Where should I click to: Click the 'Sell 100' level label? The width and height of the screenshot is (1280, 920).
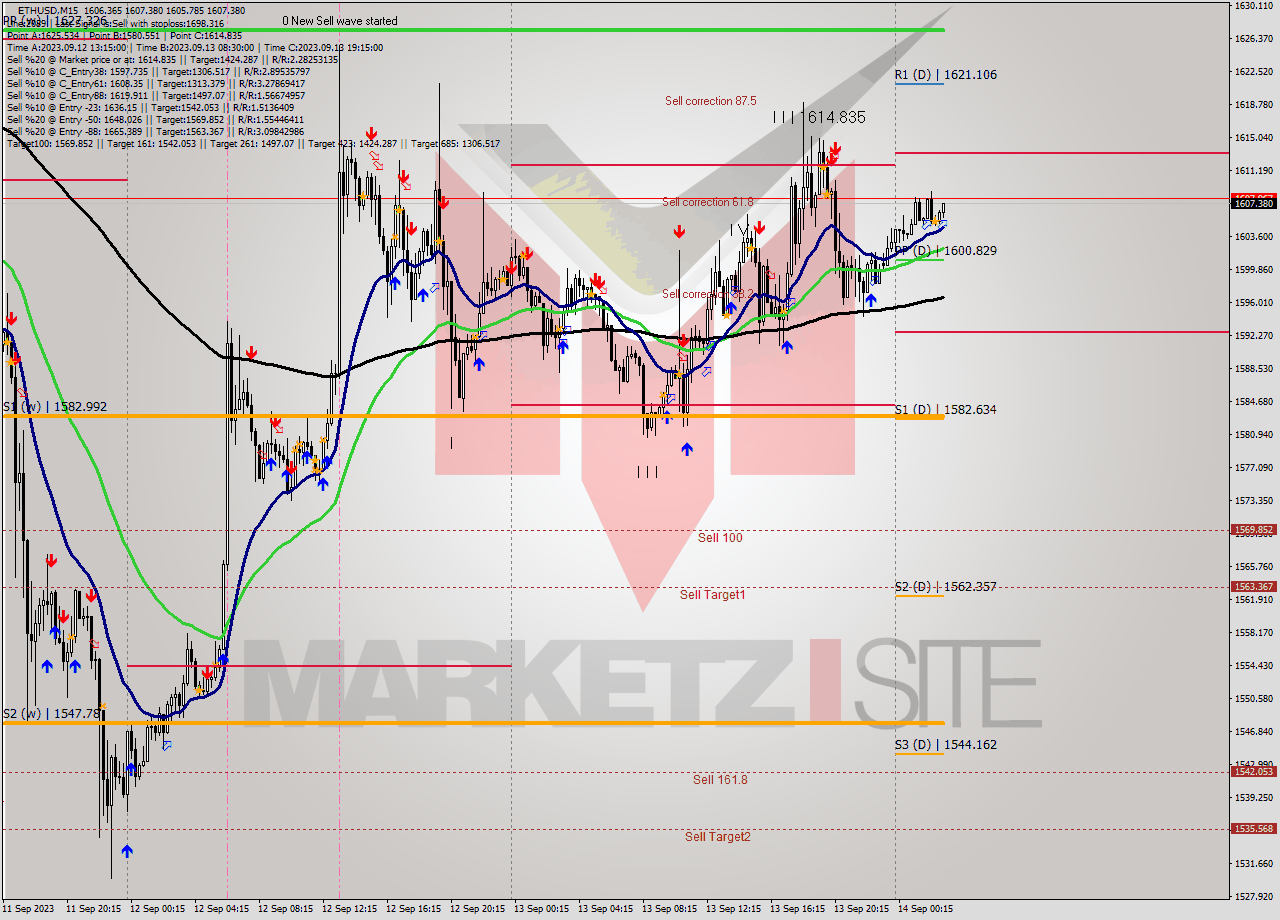(x=720, y=538)
